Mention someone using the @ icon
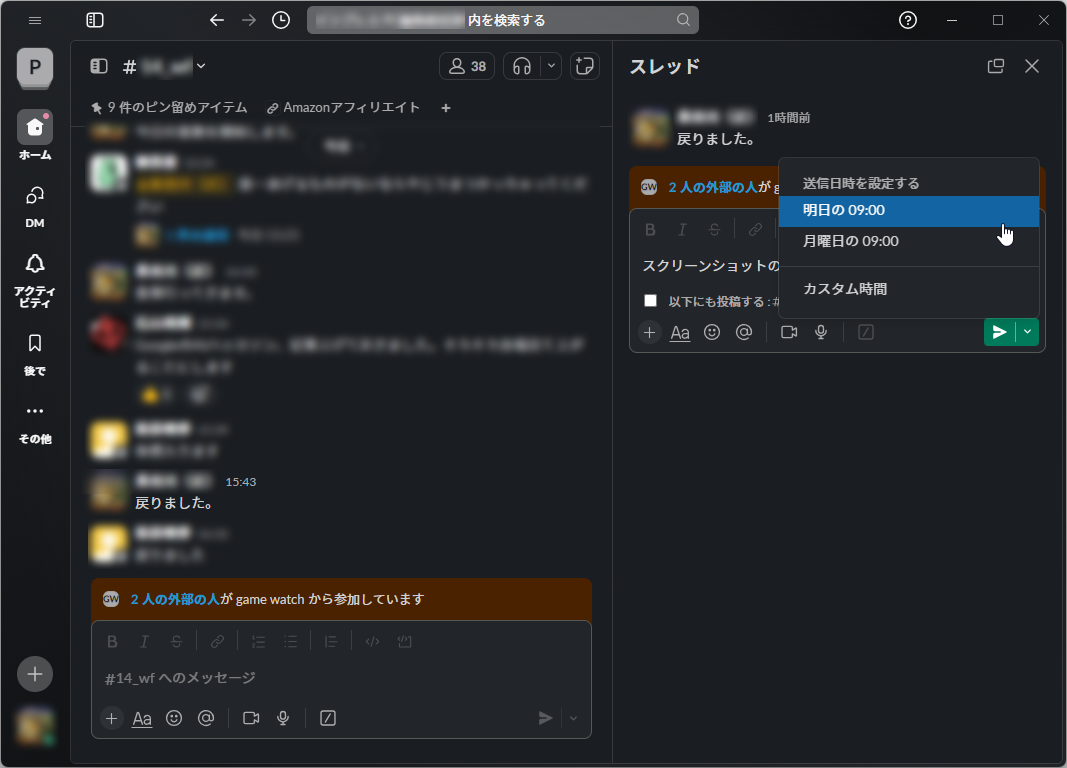1067x768 pixels. [x=744, y=332]
